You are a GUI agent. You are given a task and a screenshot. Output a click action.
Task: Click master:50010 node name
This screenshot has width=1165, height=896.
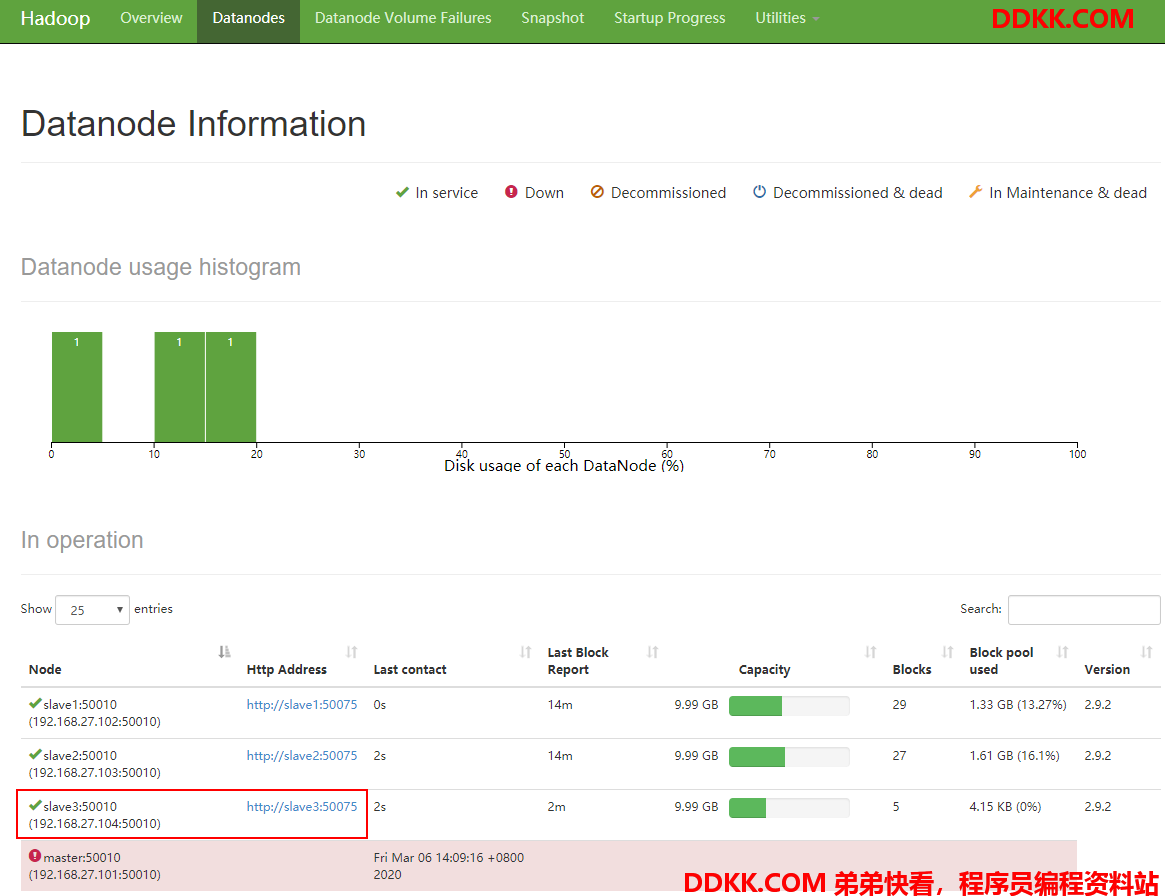click(82, 857)
